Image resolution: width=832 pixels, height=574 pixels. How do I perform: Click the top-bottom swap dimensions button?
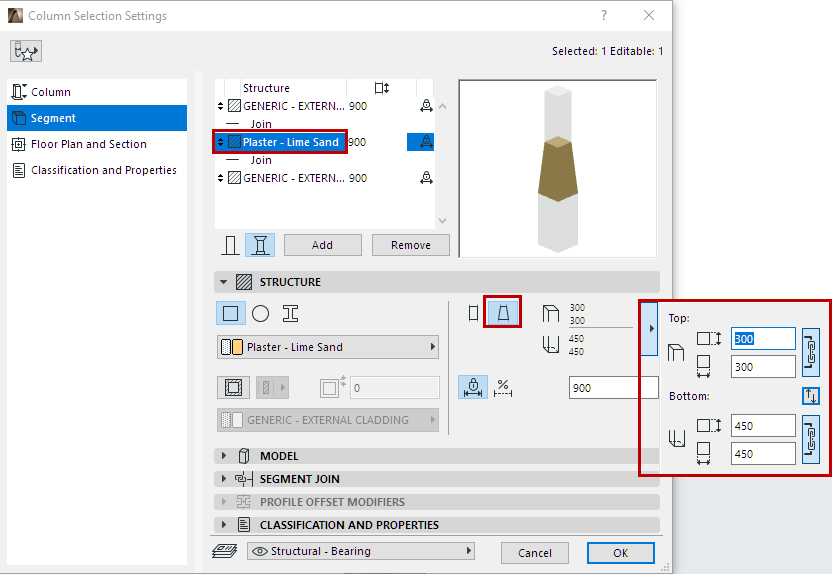click(x=811, y=396)
